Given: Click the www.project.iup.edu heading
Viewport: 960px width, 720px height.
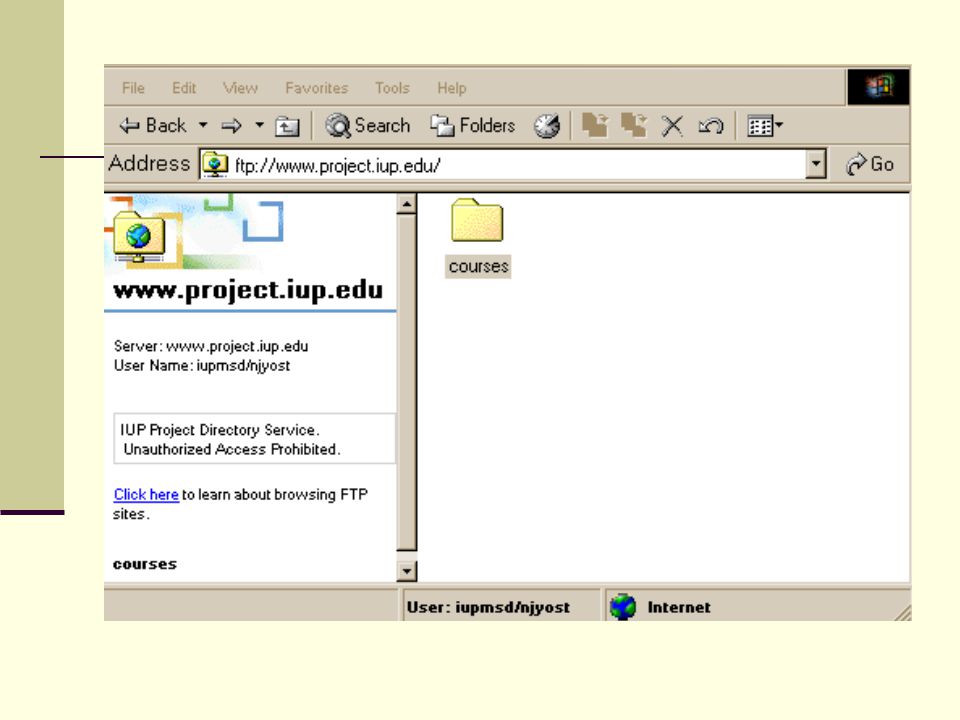Looking at the screenshot, I should pyautogui.click(x=248, y=290).
